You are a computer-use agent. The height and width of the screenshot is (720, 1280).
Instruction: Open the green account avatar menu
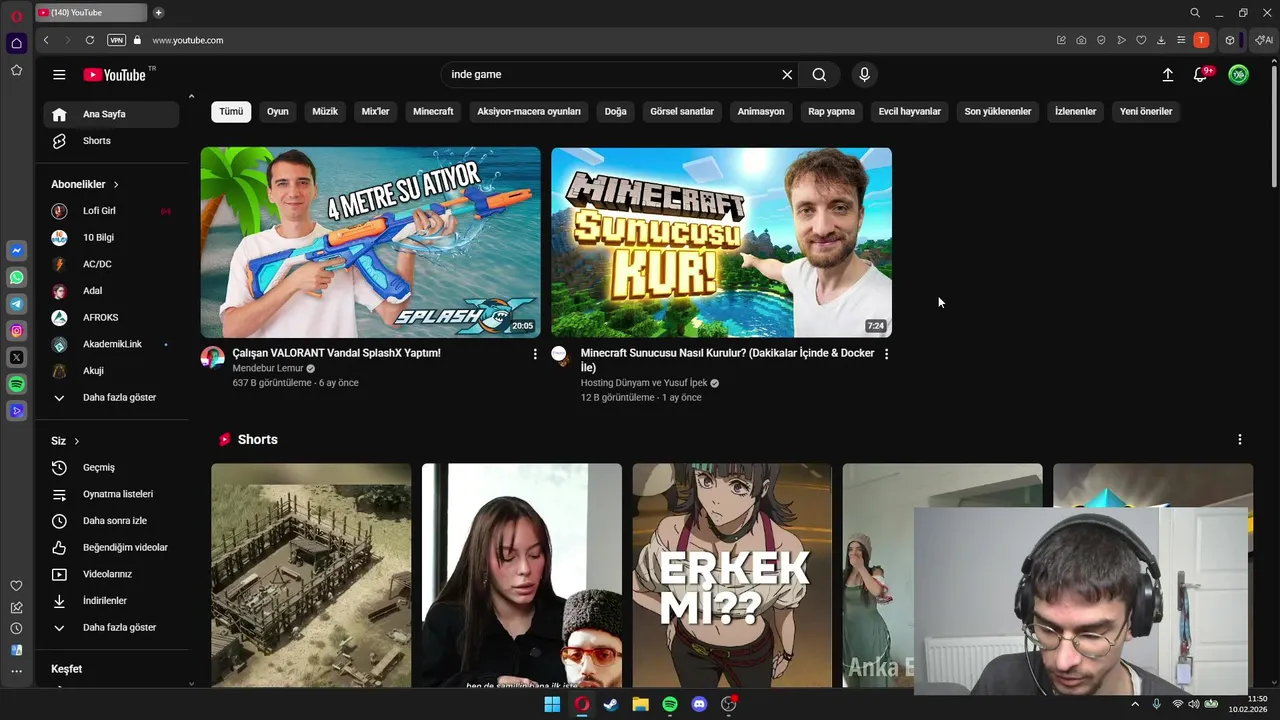point(1238,75)
